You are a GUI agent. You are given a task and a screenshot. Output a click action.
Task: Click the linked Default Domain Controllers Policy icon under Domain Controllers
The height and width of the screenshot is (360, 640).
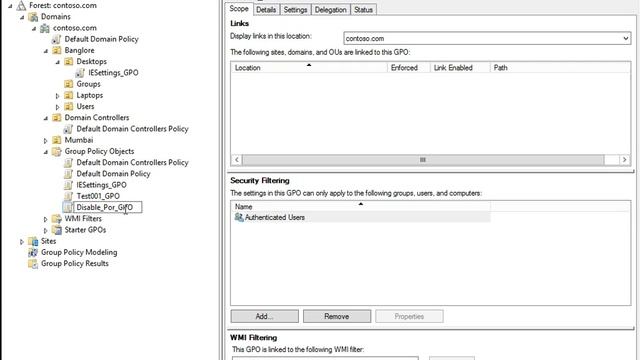point(68,129)
